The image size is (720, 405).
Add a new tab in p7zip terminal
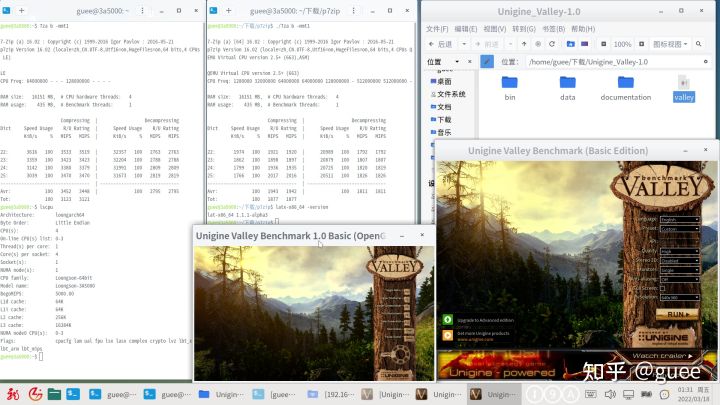(x=228, y=10)
